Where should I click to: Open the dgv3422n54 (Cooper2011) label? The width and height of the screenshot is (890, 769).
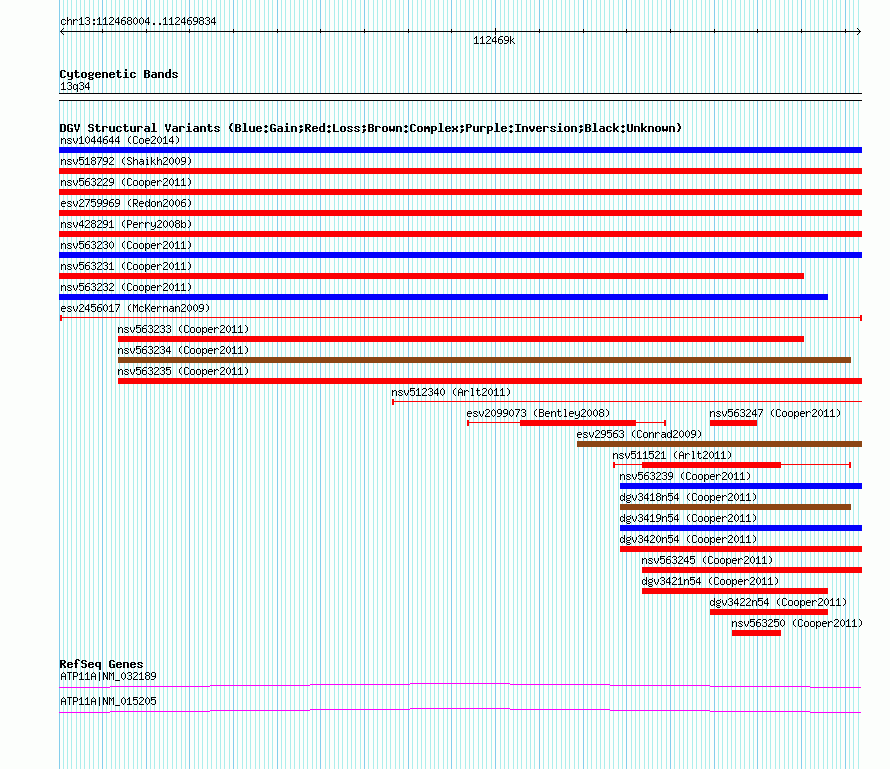778,602
